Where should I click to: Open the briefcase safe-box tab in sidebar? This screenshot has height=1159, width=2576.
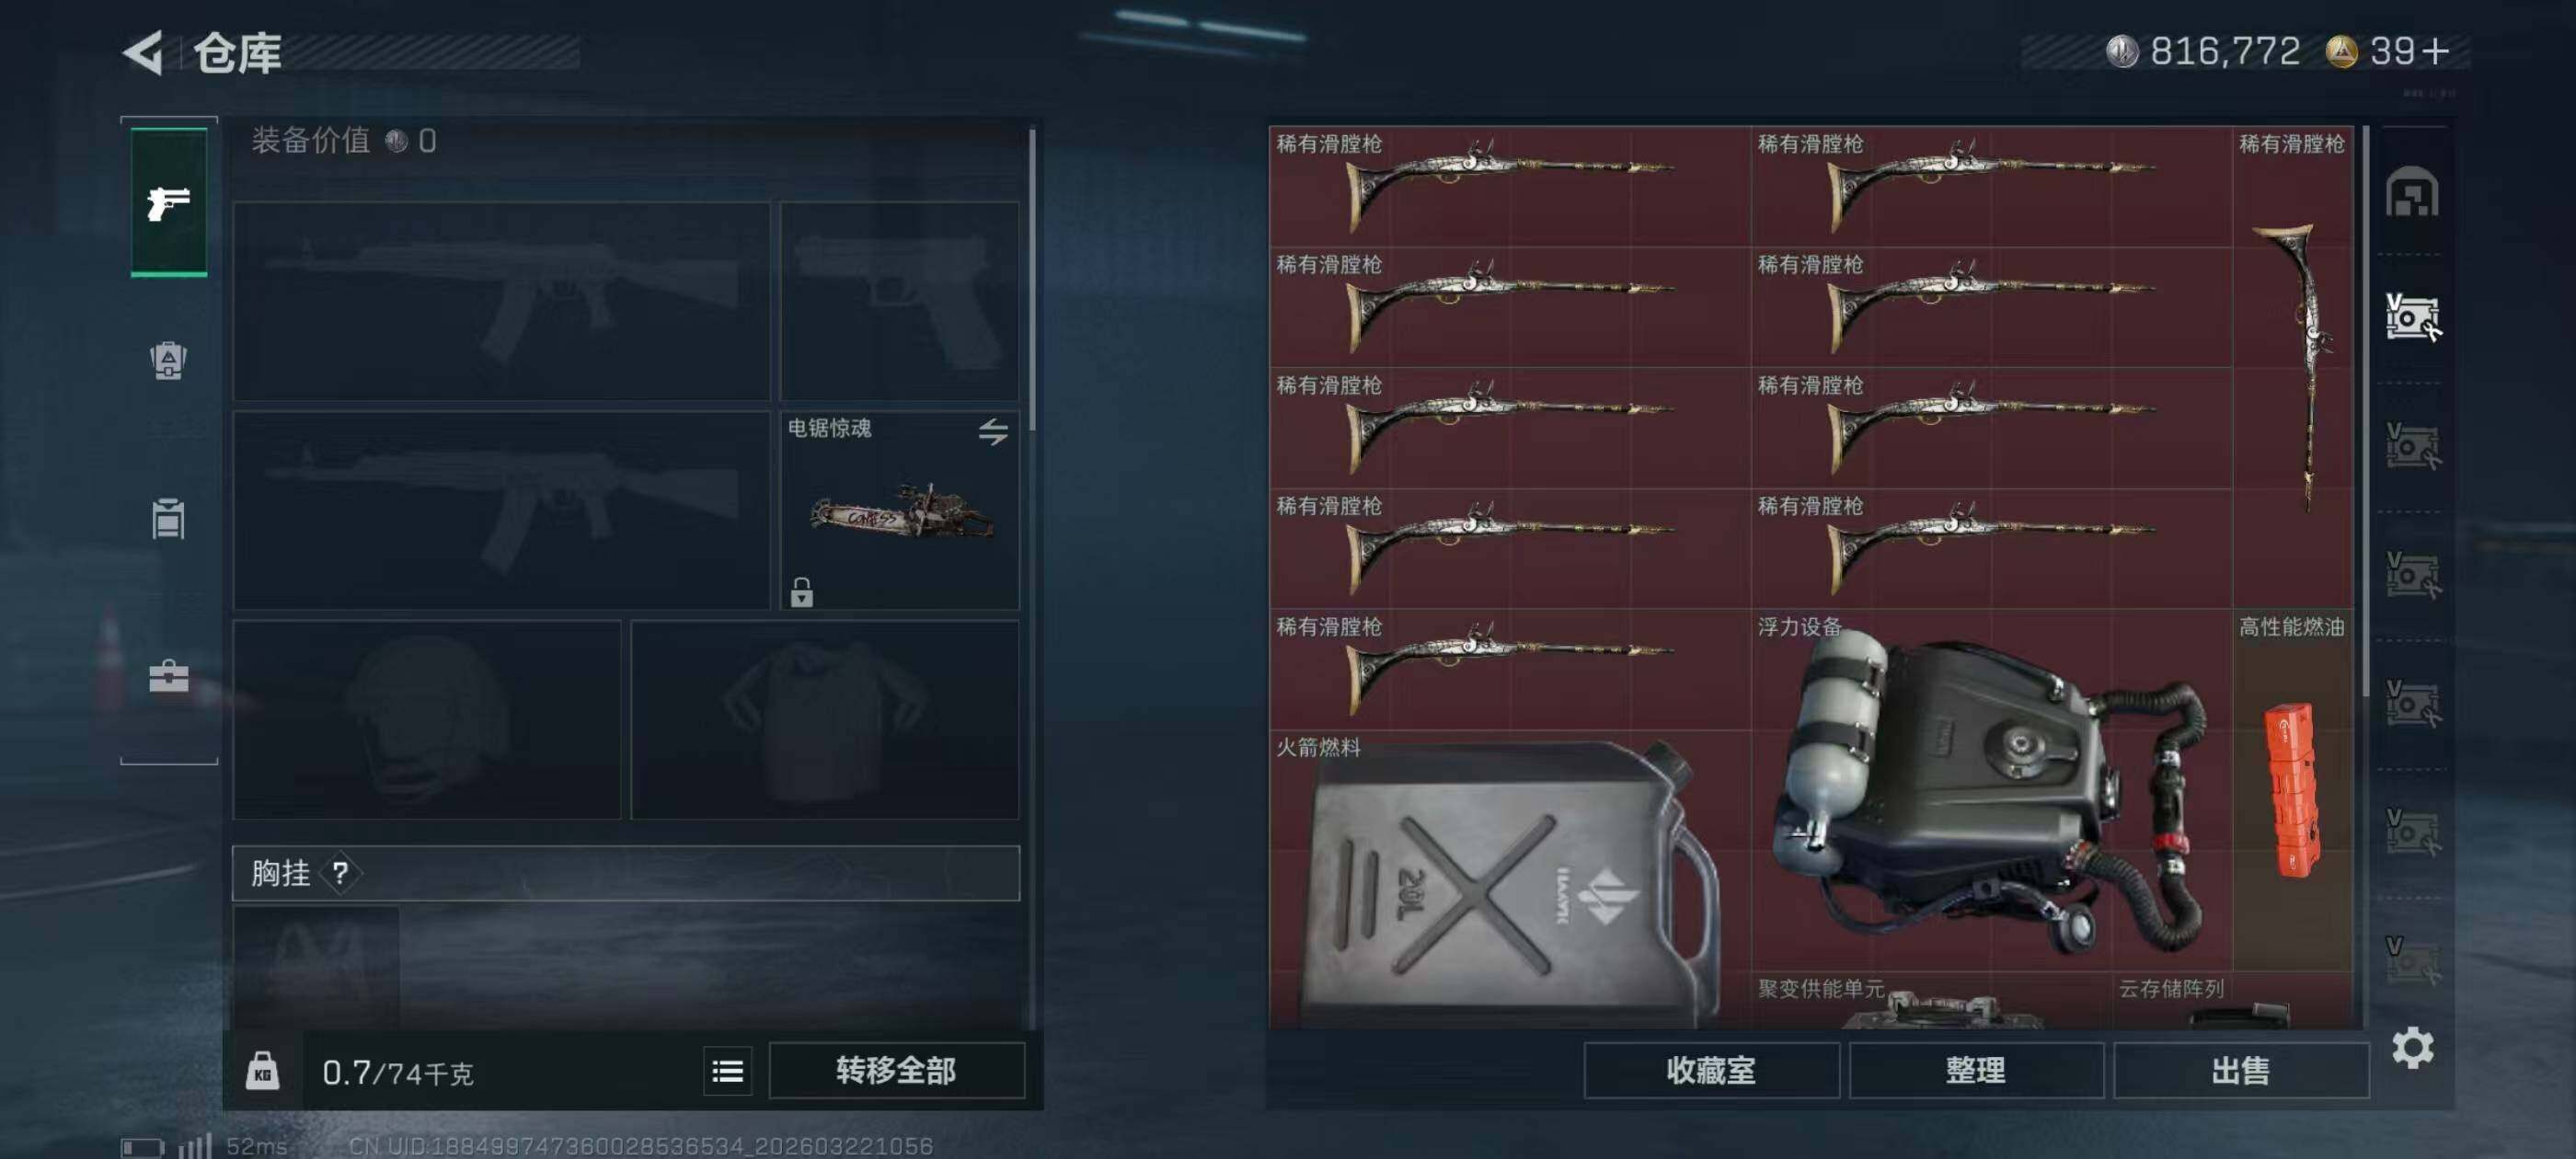pos(168,676)
